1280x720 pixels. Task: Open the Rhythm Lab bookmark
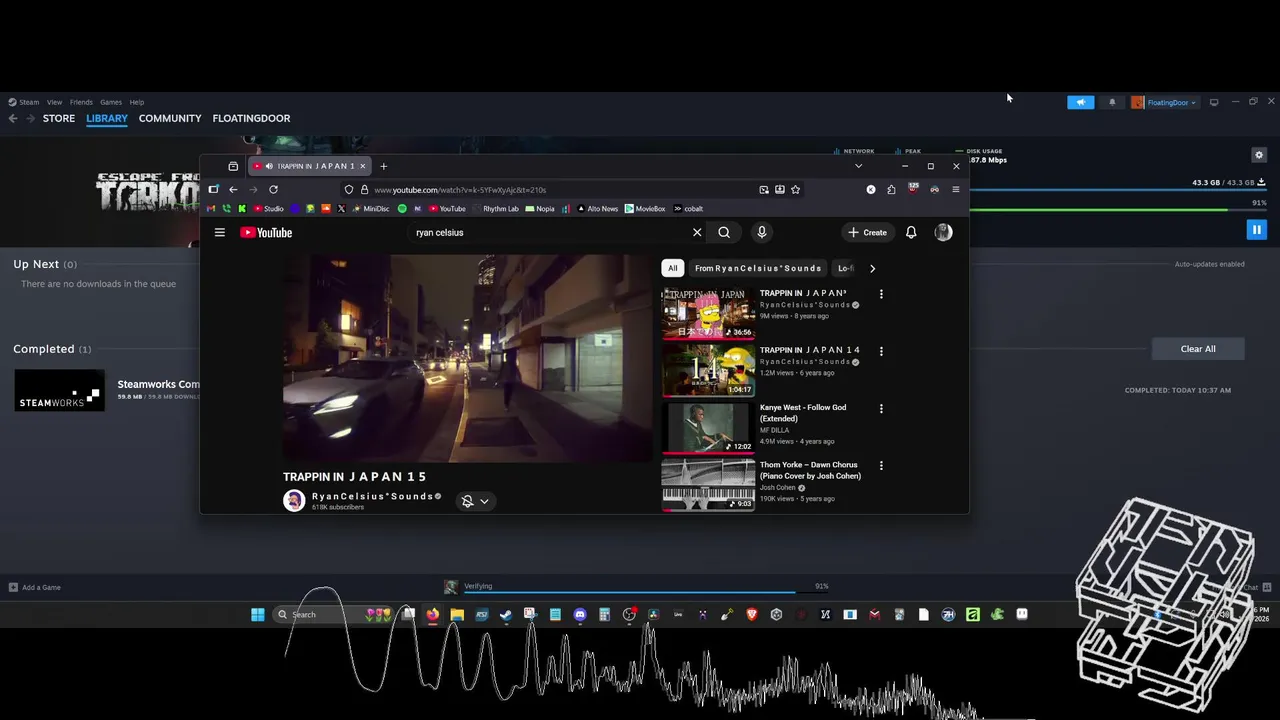point(496,209)
